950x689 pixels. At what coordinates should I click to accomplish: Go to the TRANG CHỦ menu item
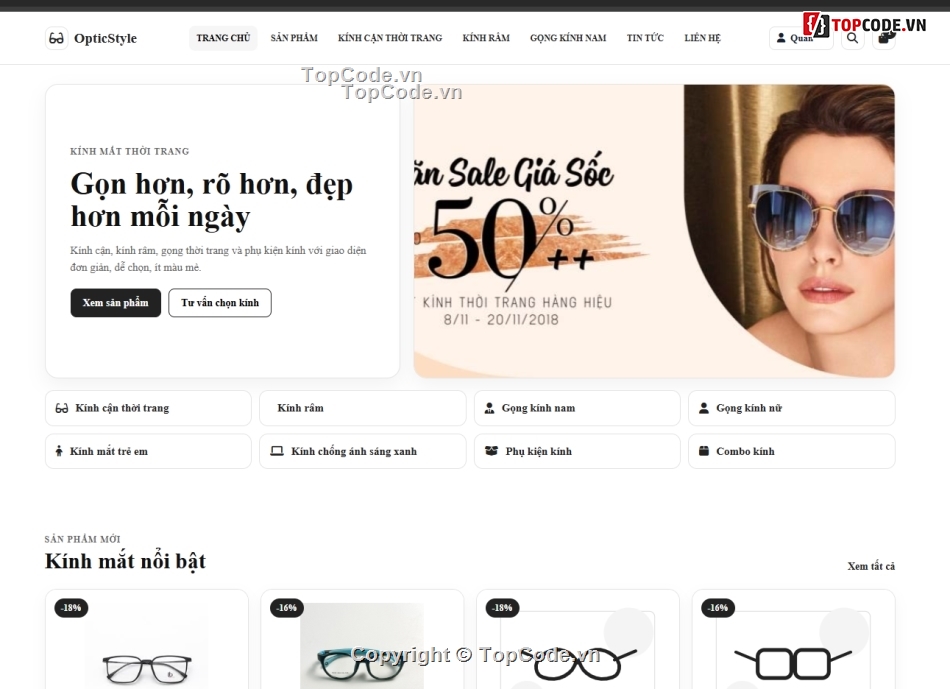tap(223, 38)
